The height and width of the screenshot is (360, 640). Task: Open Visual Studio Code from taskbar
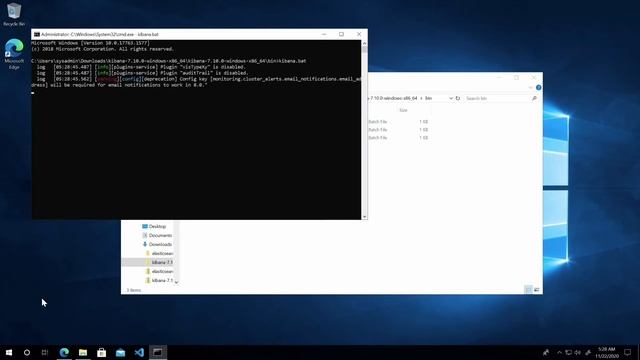pyautogui.click(x=139, y=352)
